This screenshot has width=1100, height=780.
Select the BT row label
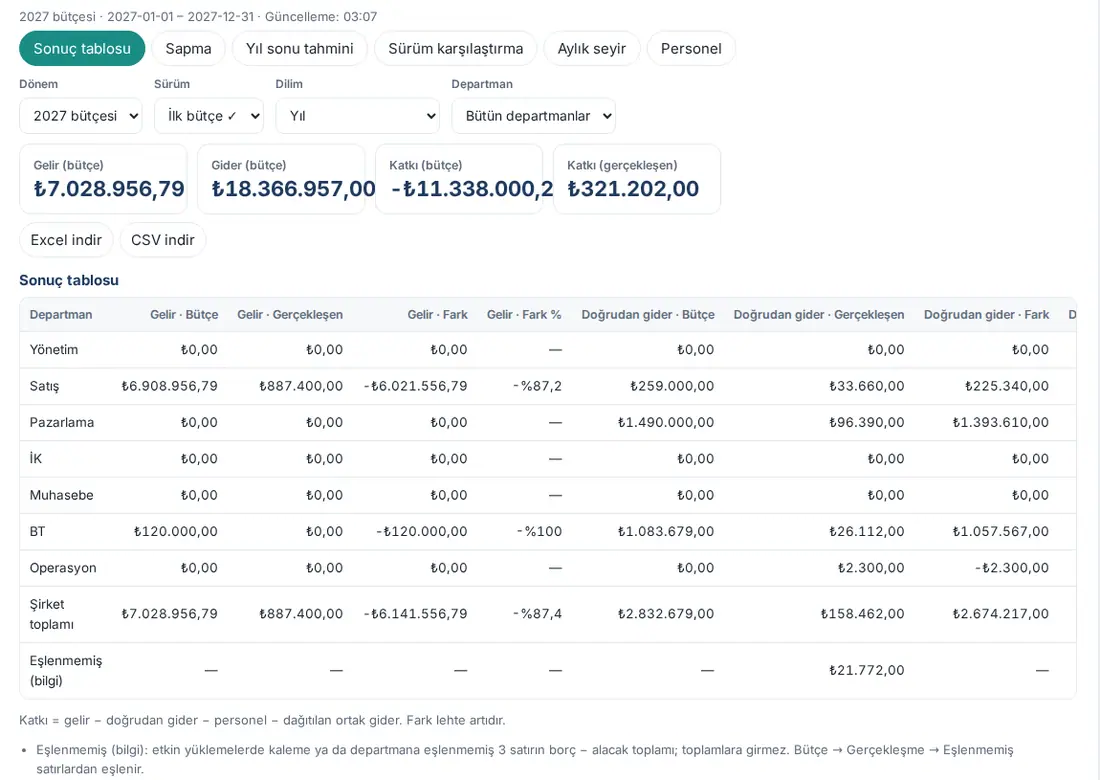click(x=37, y=532)
